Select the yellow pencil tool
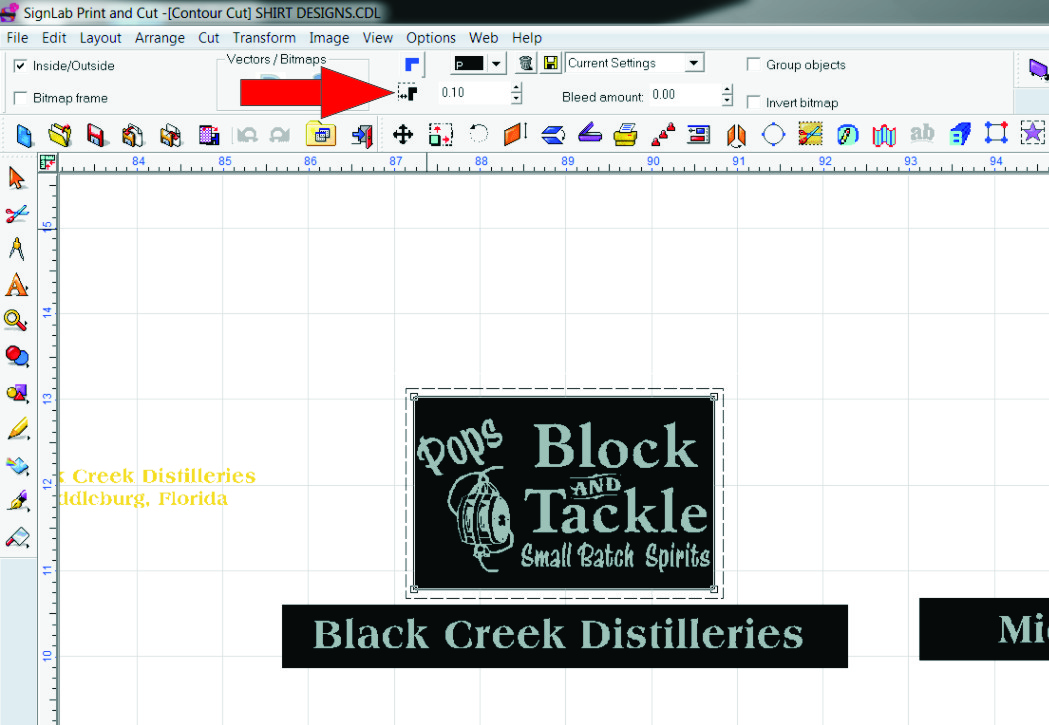This screenshot has height=725, width=1049. (17, 429)
